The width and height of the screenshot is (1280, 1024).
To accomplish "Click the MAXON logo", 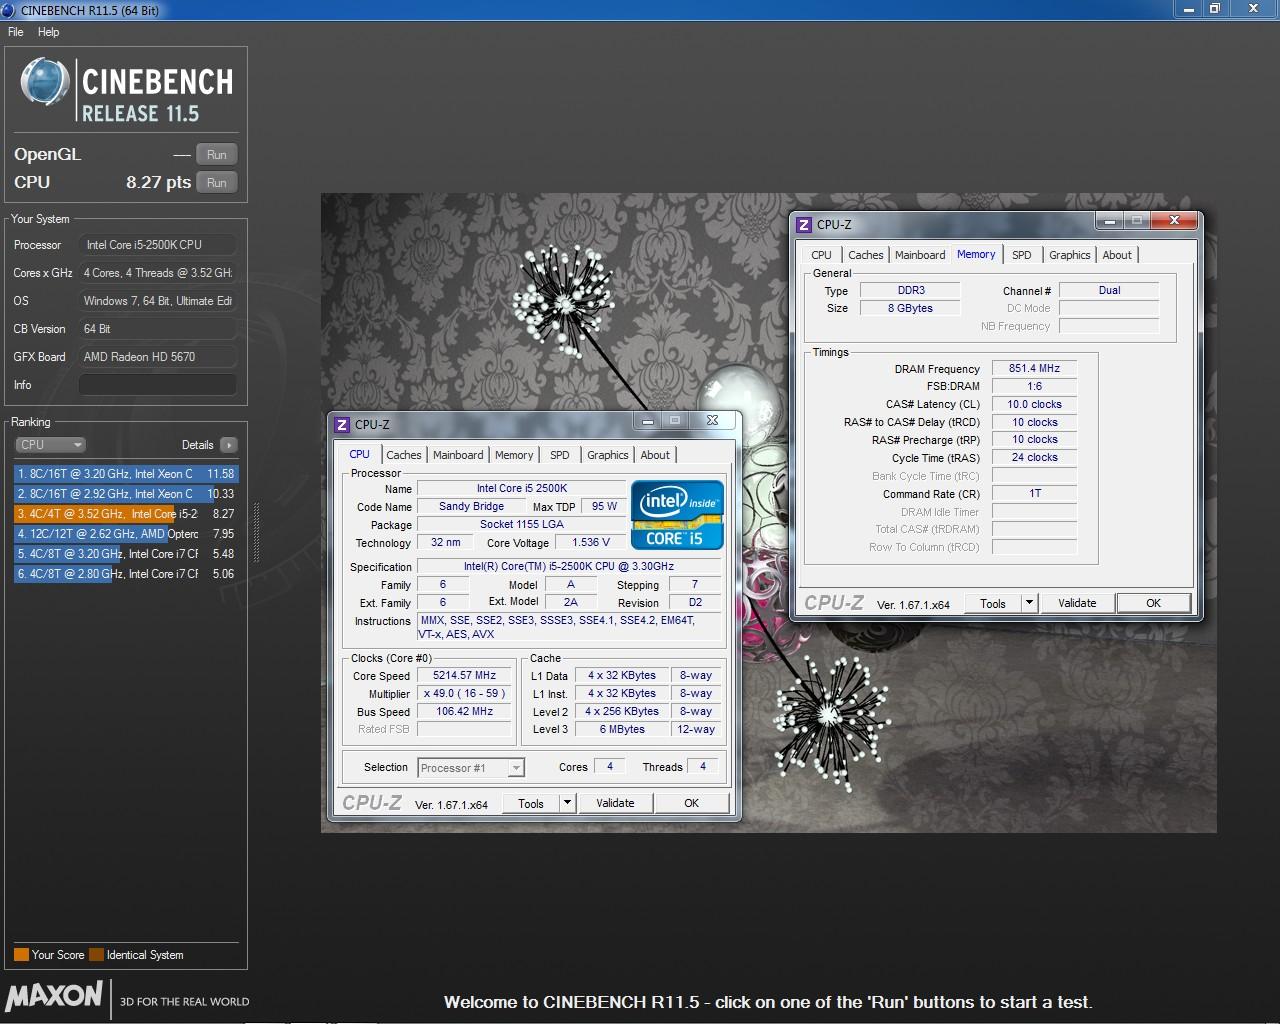I will (54, 996).
